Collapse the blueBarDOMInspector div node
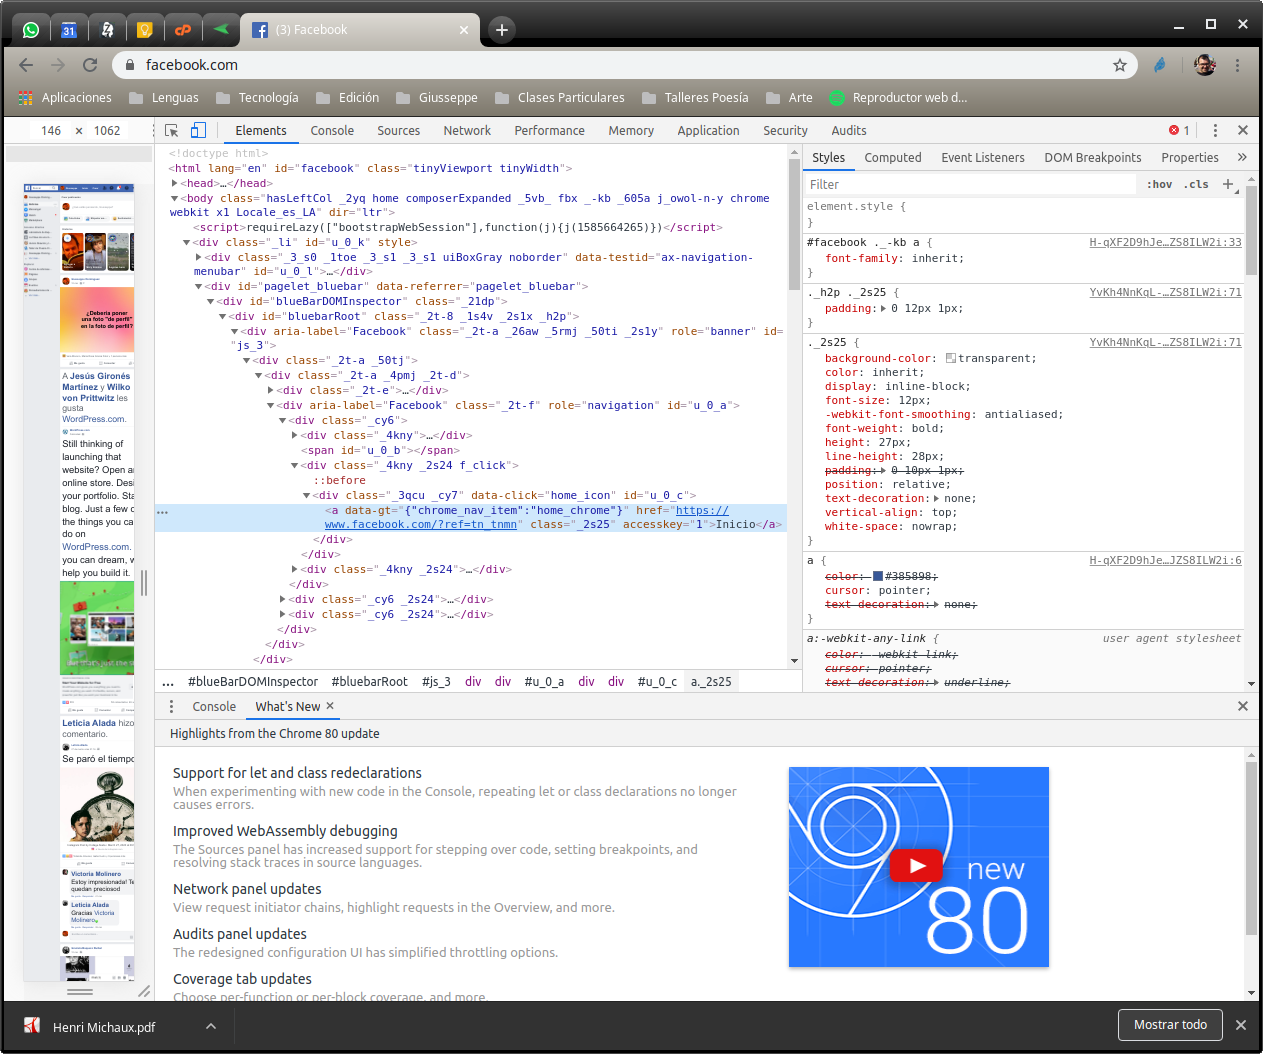 (211, 301)
